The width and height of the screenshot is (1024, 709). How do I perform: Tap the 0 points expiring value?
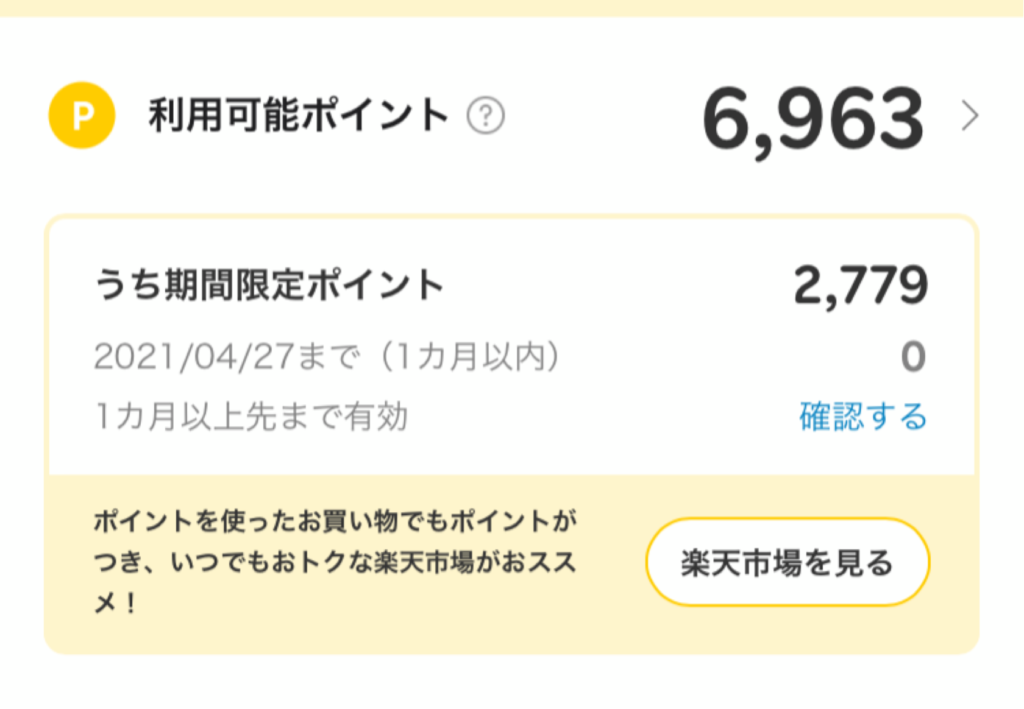(x=914, y=357)
